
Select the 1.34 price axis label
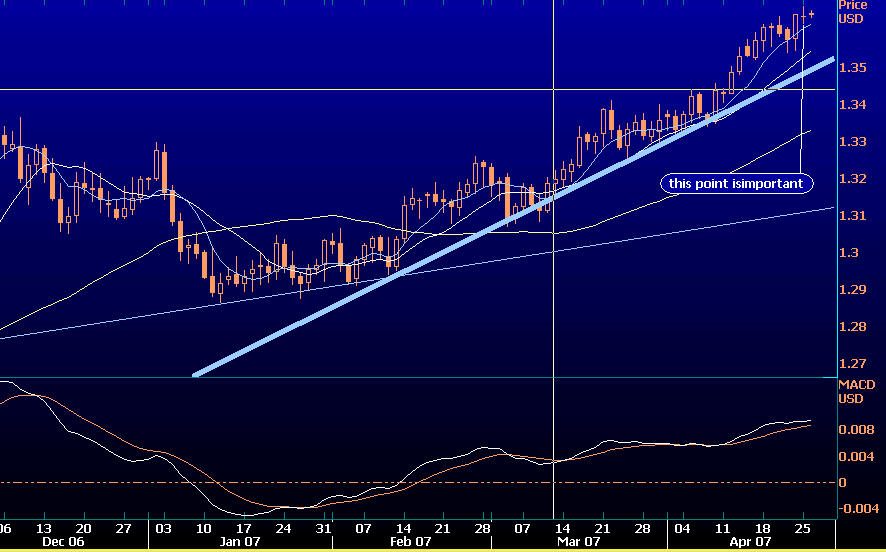pyautogui.click(x=853, y=105)
